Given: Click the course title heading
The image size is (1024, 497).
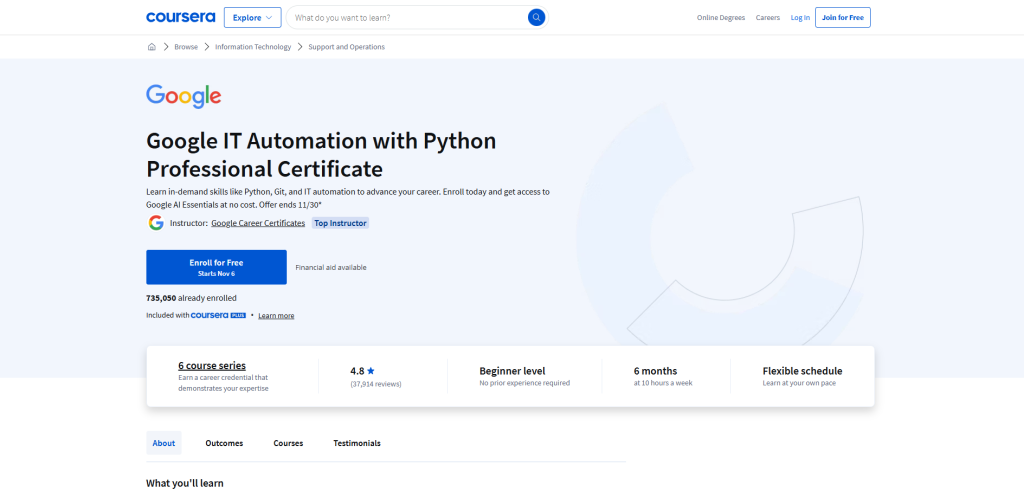Looking at the screenshot, I should pyautogui.click(x=321, y=155).
